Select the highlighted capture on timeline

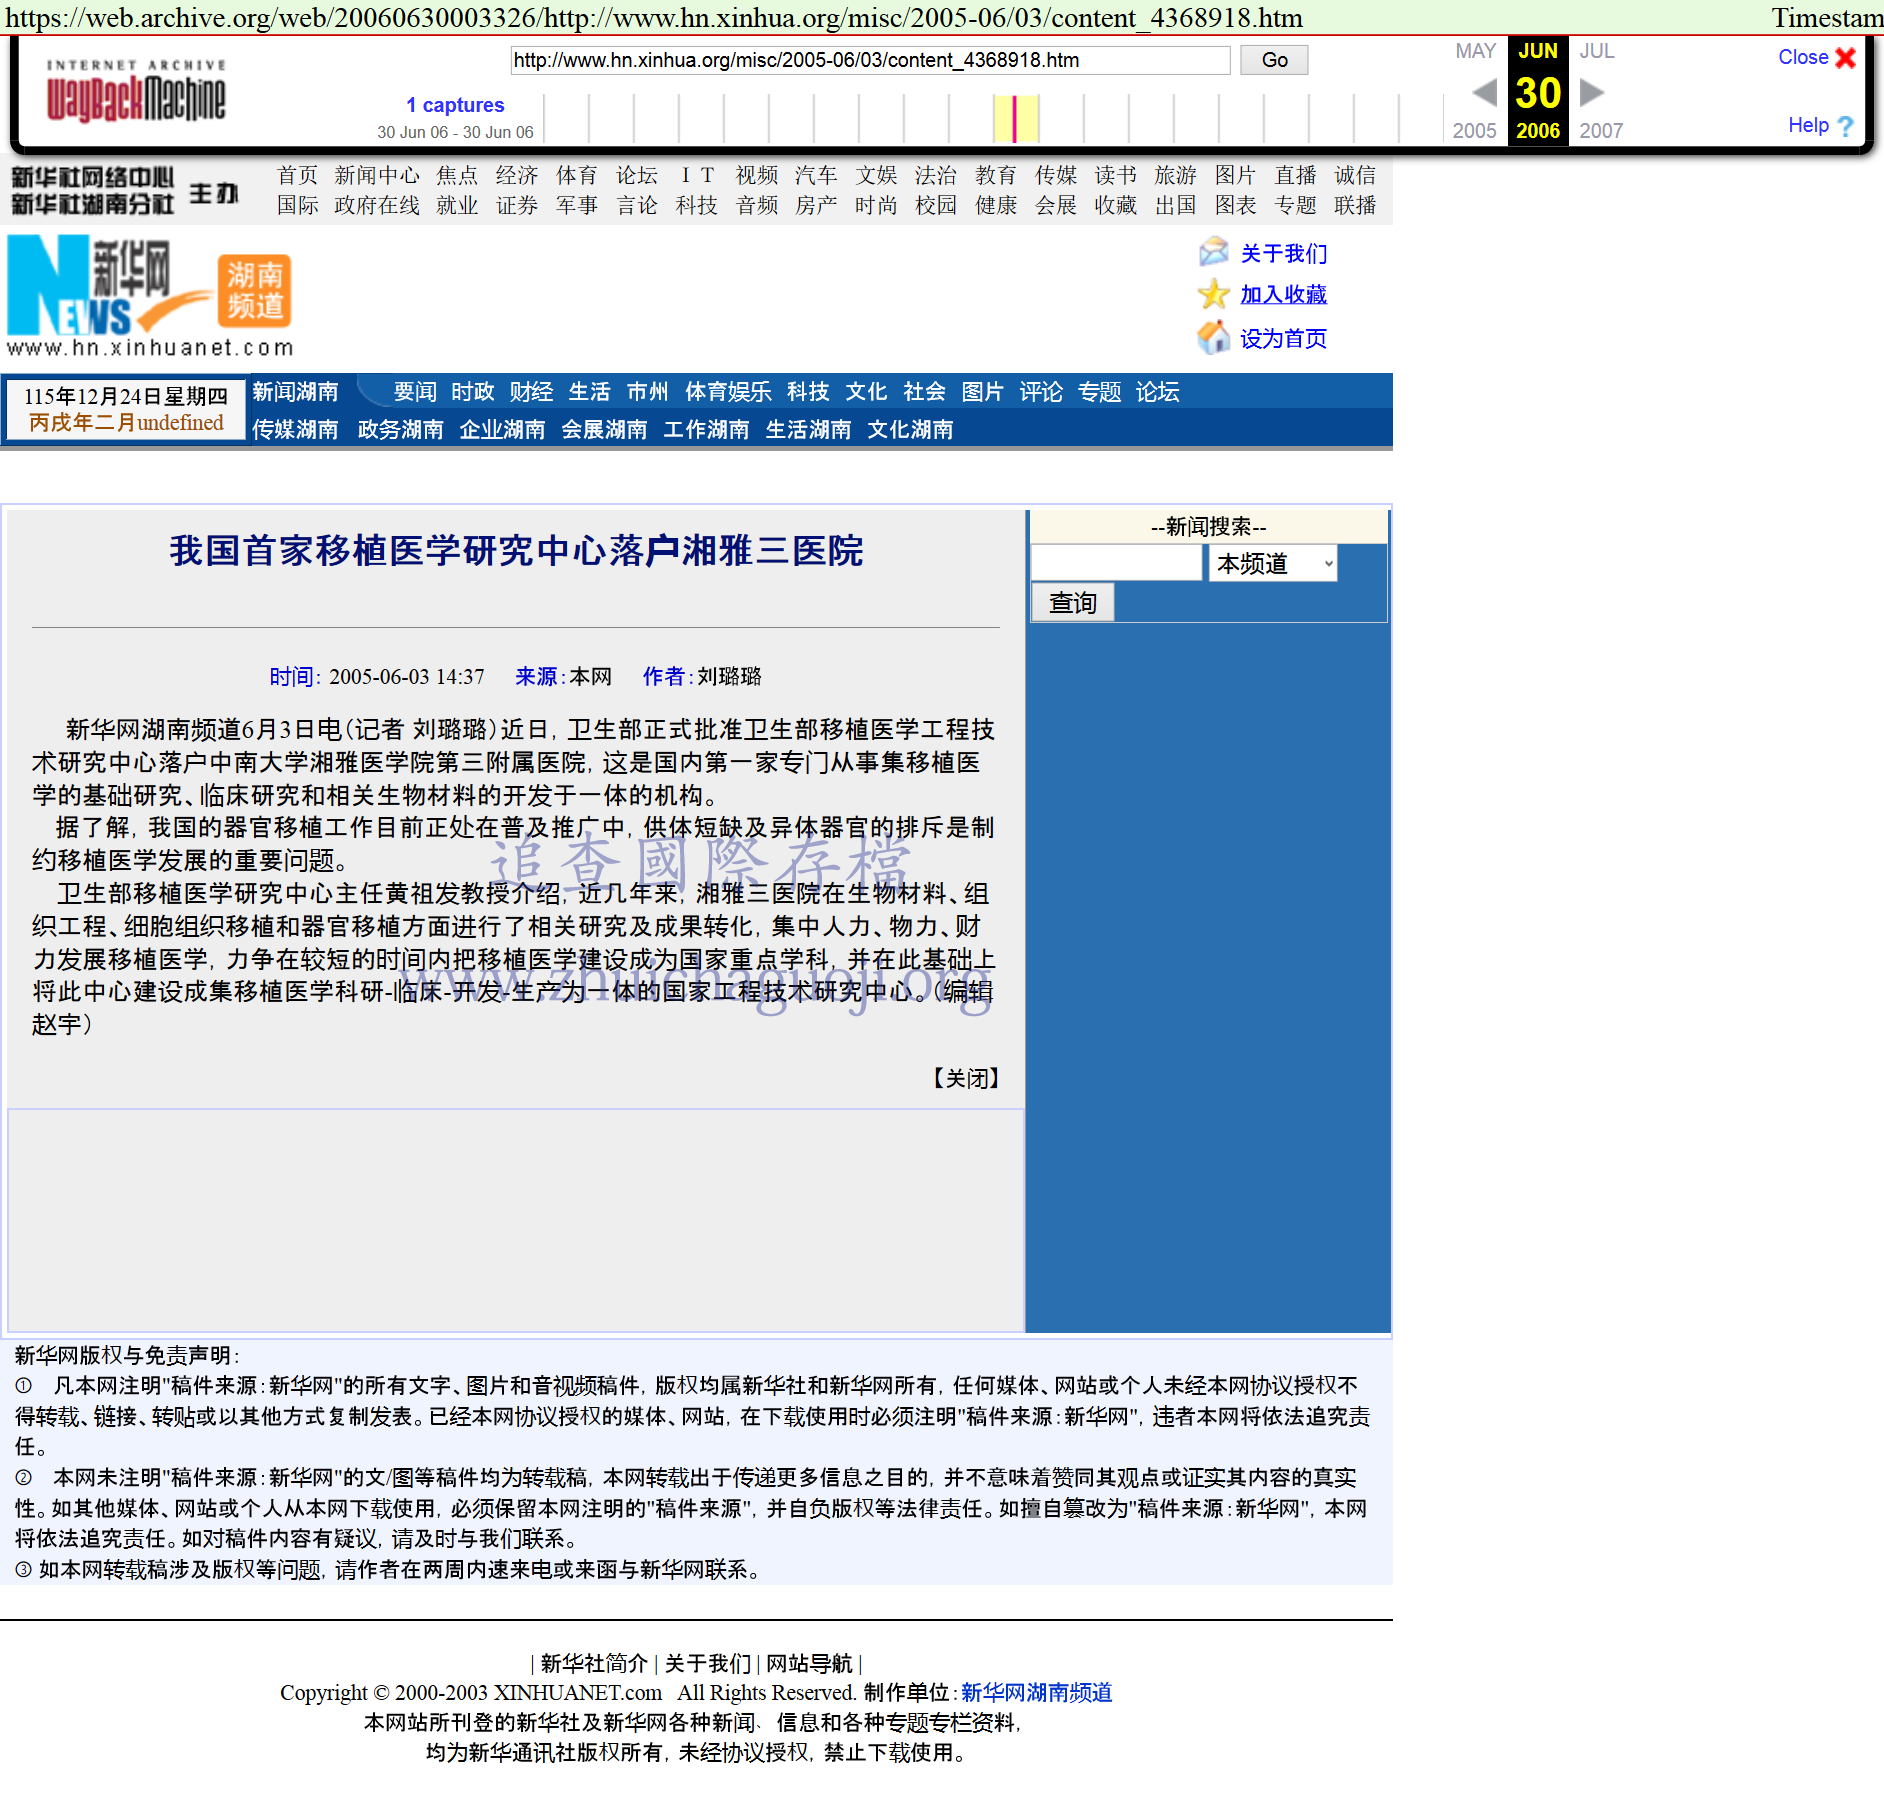pyautogui.click(x=1014, y=119)
